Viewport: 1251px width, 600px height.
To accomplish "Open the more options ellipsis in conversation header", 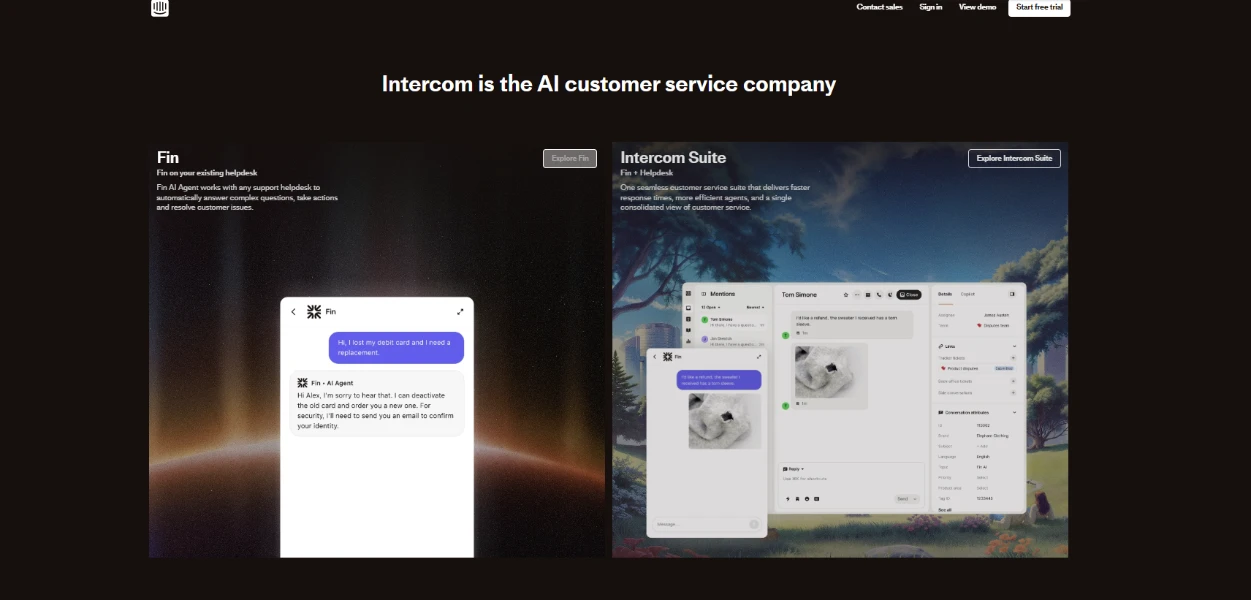I will (857, 294).
